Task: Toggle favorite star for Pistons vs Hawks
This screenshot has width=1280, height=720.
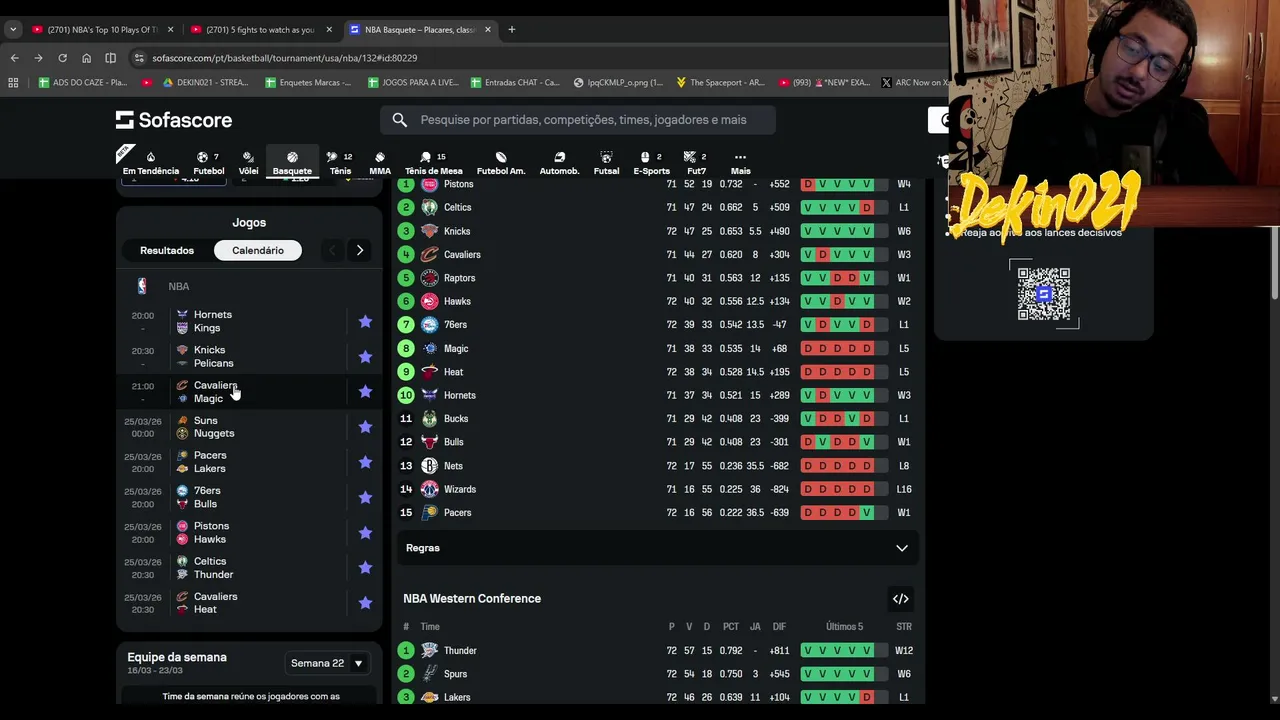Action: click(x=365, y=532)
